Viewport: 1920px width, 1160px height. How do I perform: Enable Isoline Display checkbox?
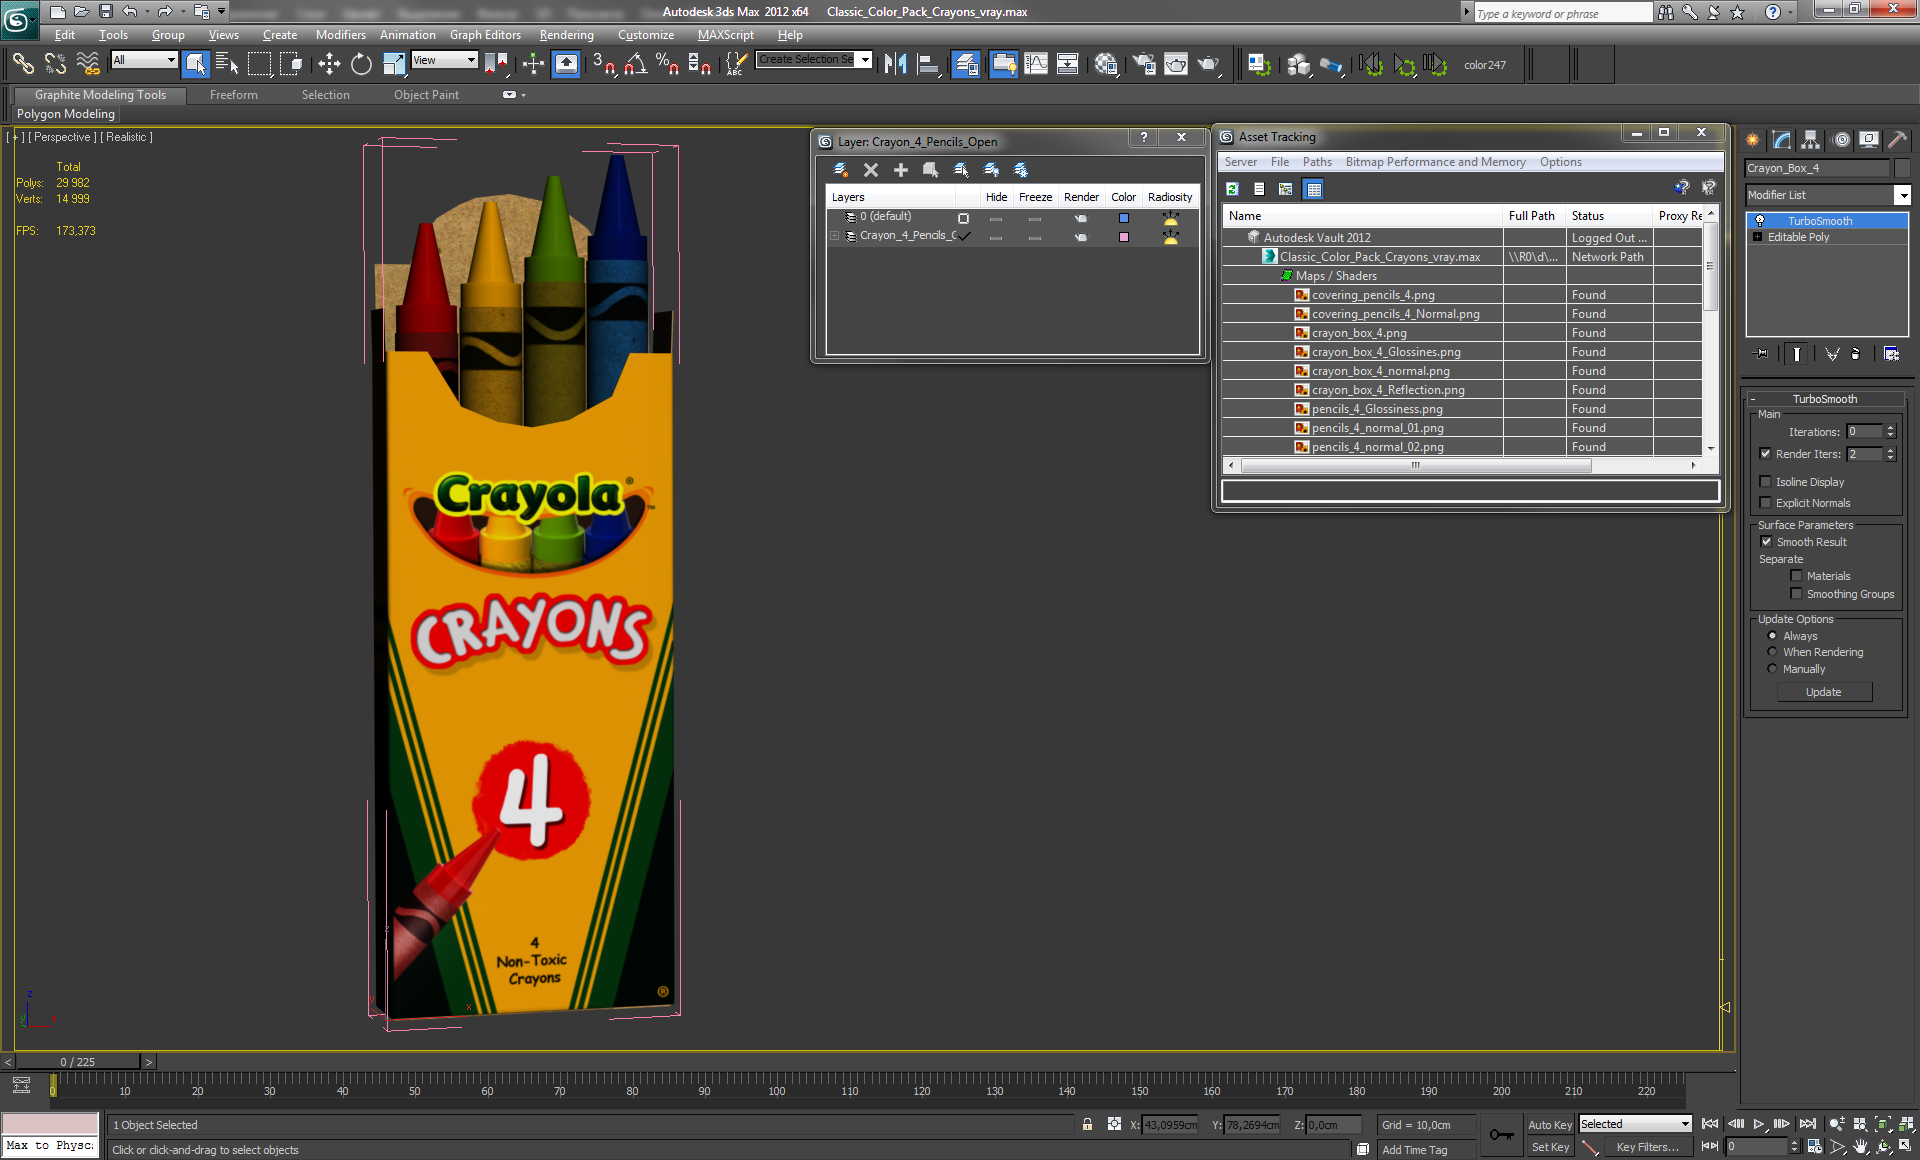click(x=1766, y=482)
